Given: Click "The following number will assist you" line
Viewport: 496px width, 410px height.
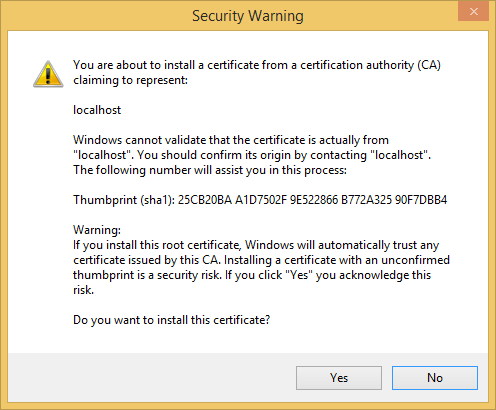Looking at the screenshot, I should [x=210, y=170].
